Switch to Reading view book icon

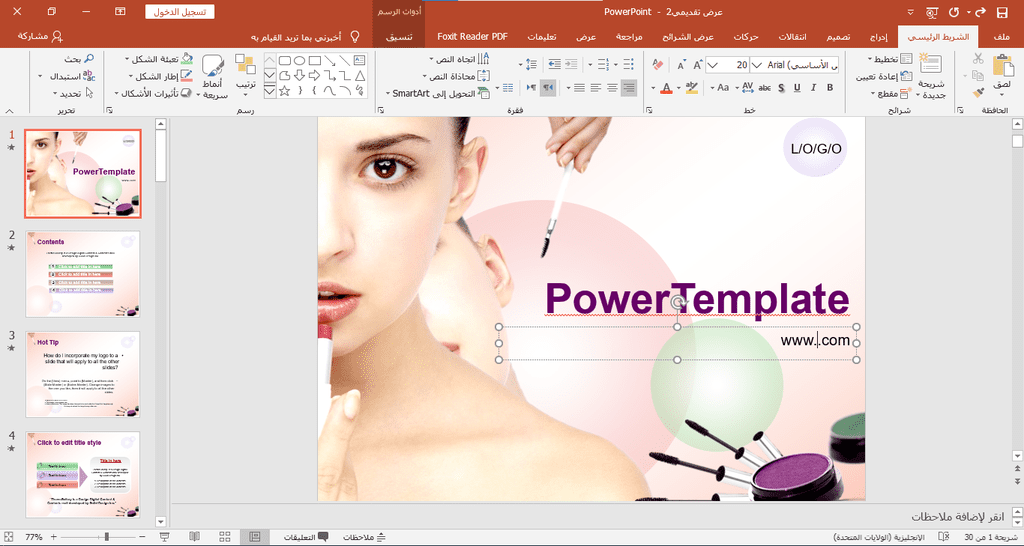tap(195, 537)
